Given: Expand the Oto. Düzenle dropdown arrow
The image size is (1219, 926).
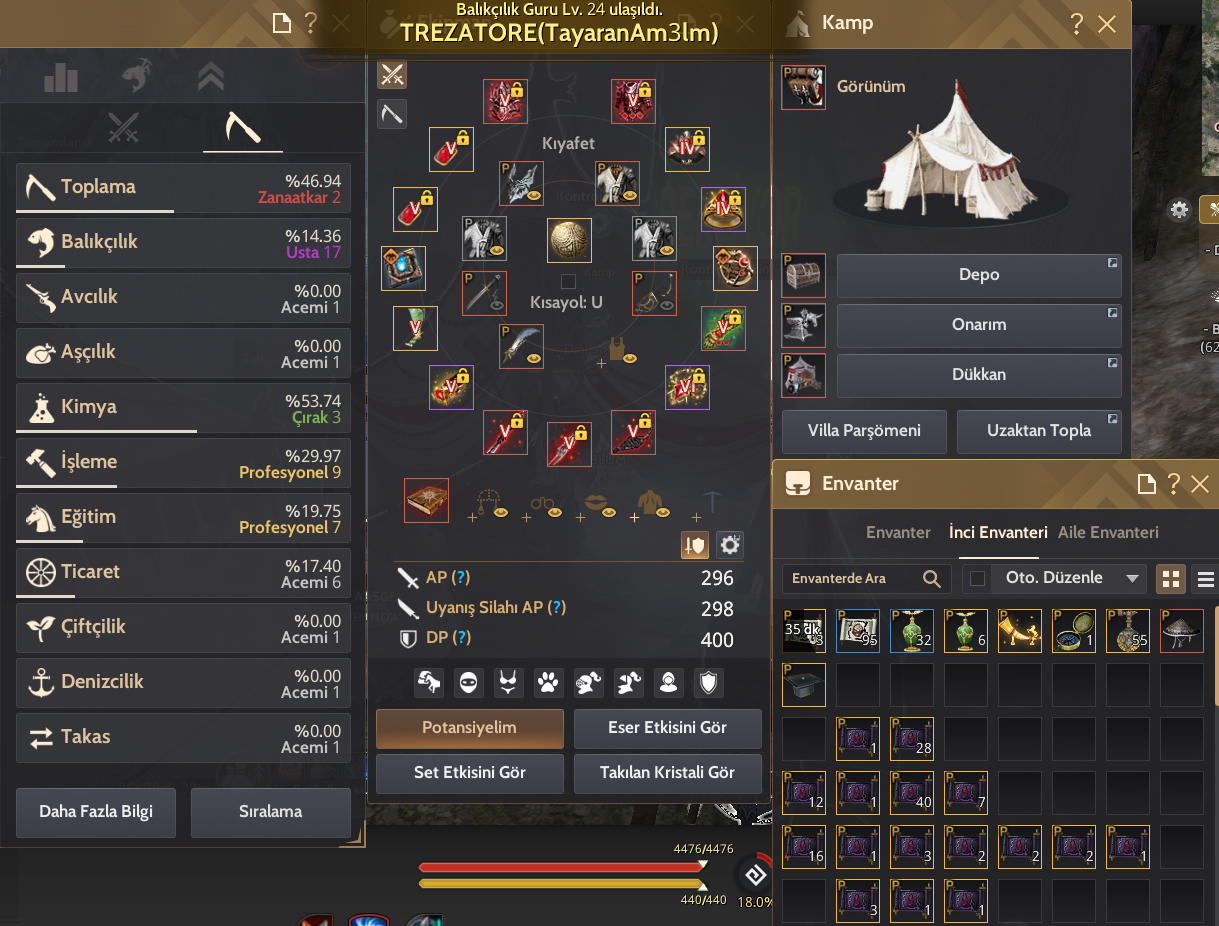Looking at the screenshot, I should (1132, 578).
